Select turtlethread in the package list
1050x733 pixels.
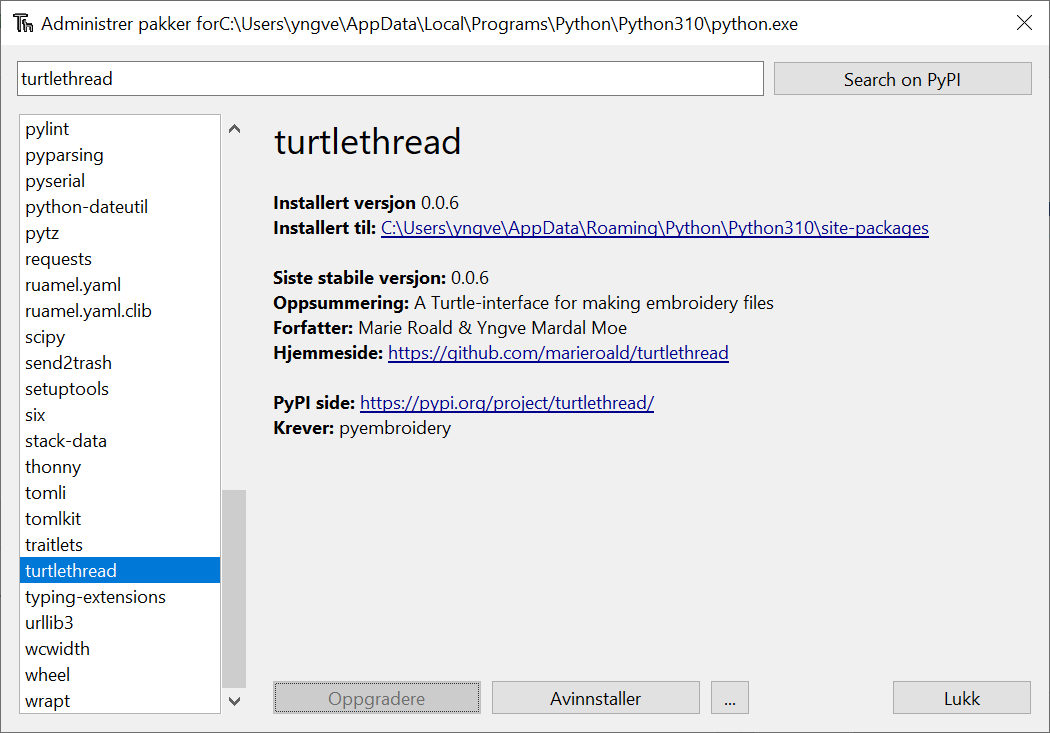(x=120, y=570)
